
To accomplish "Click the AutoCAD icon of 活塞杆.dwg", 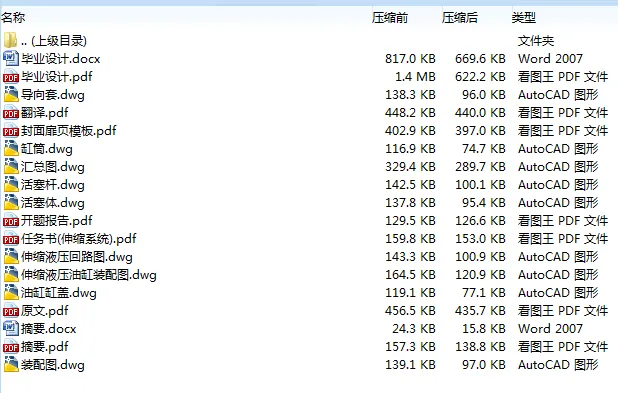I will tap(11, 184).
